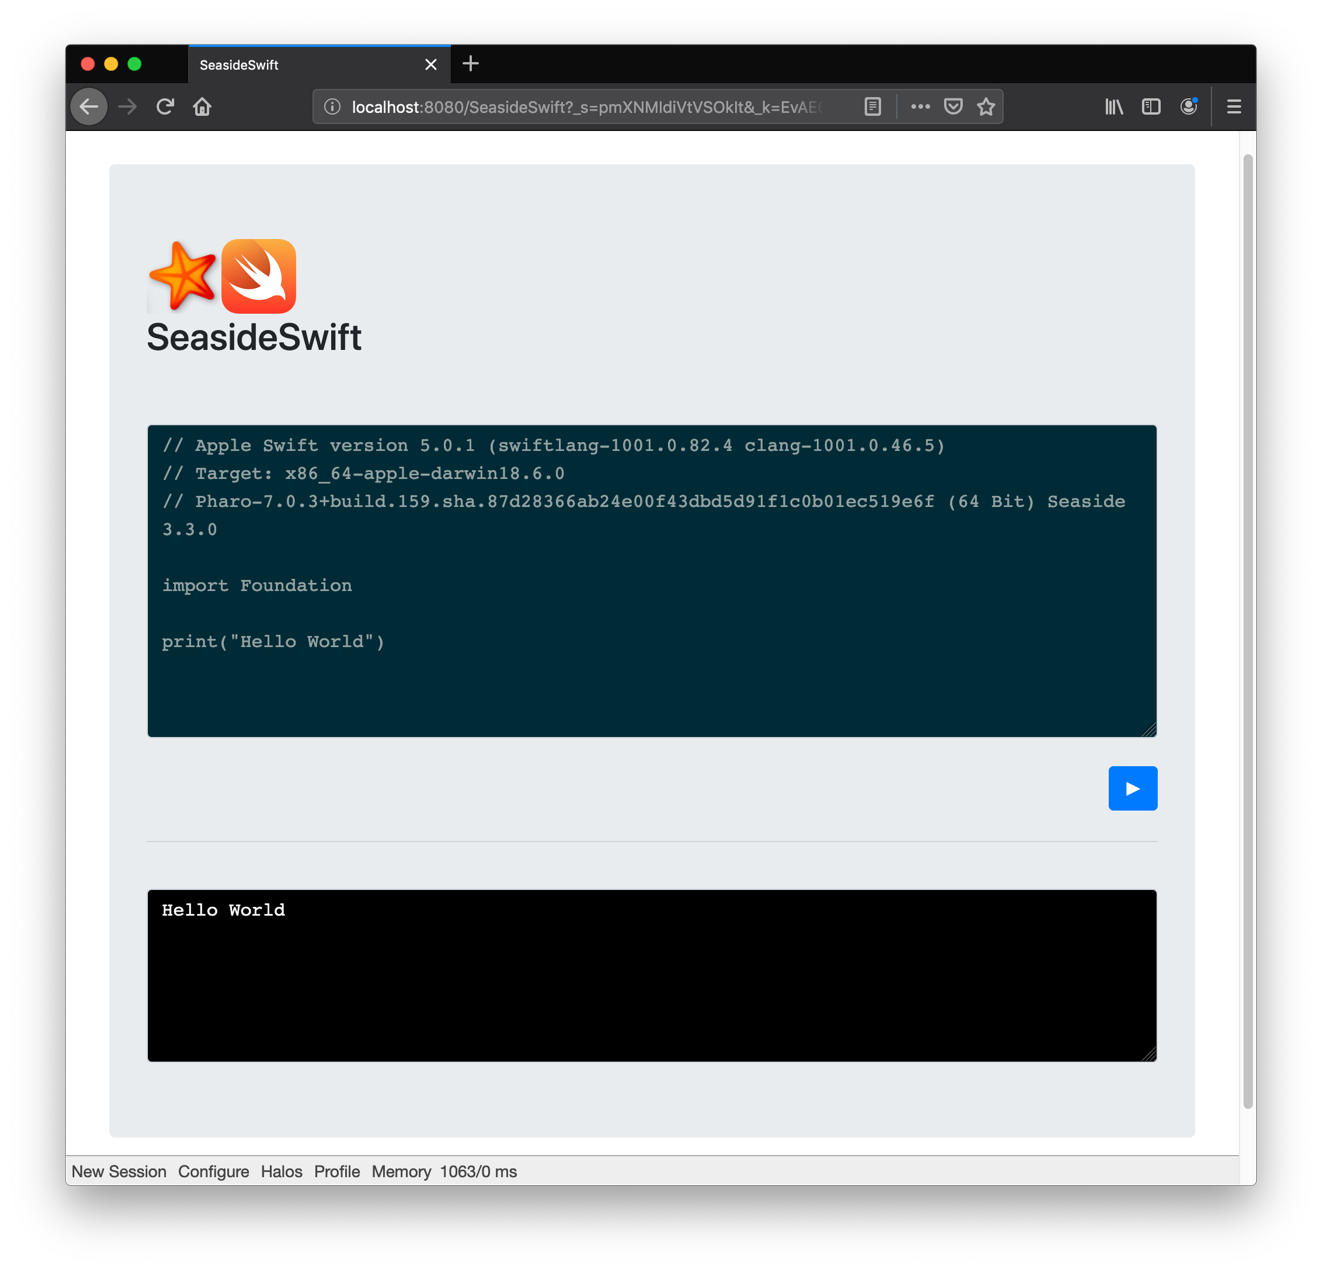Click the yellow minimize window button
Viewport: 1322px width, 1272px height.
coord(111,64)
